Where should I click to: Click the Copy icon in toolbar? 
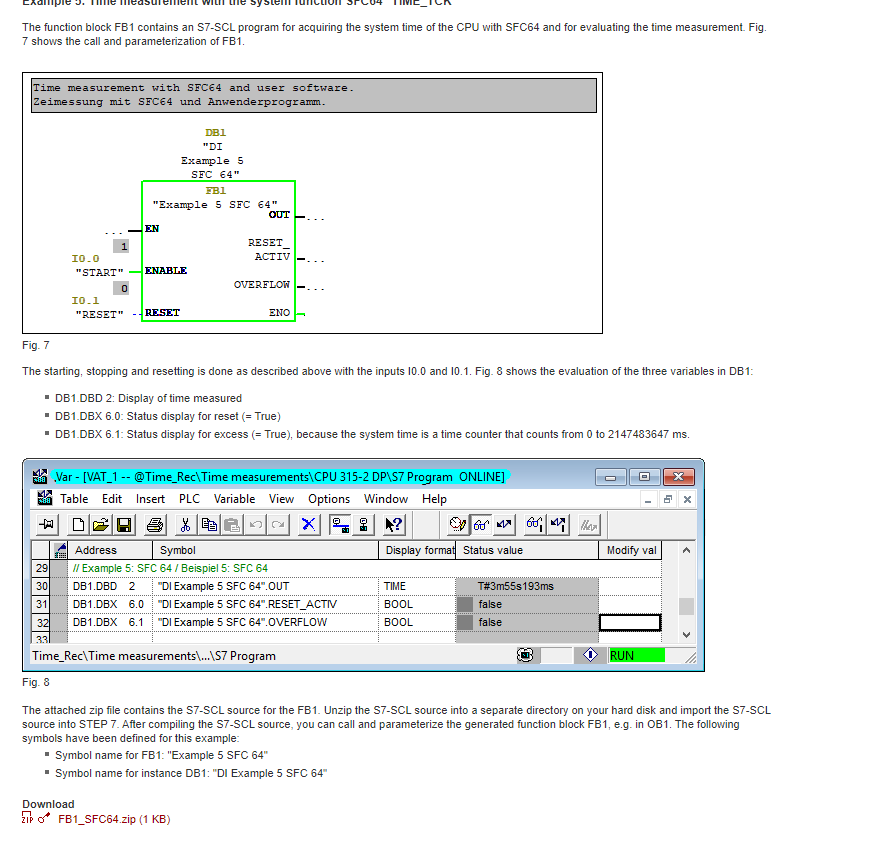(209, 524)
